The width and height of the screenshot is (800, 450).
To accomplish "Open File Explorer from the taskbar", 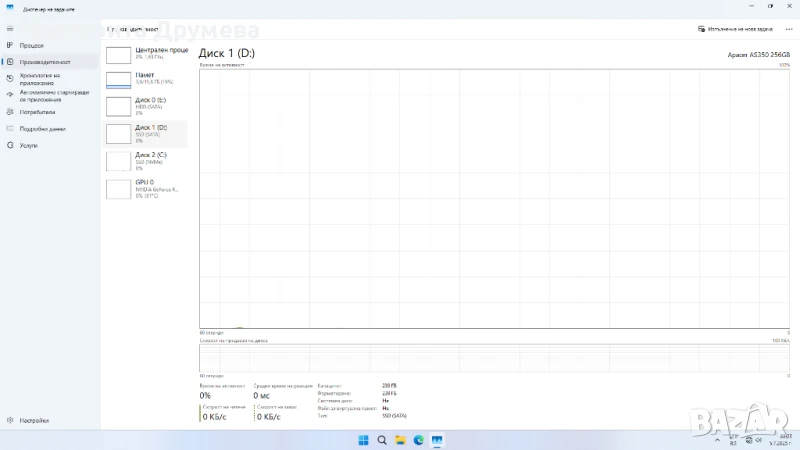I will [x=400, y=440].
